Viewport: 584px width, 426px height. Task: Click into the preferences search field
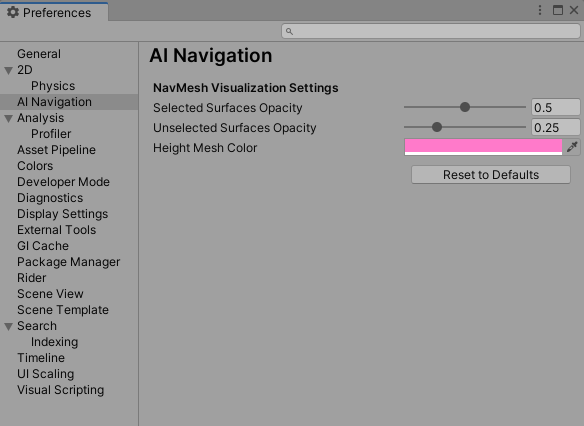pyautogui.click(x=431, y=31)
